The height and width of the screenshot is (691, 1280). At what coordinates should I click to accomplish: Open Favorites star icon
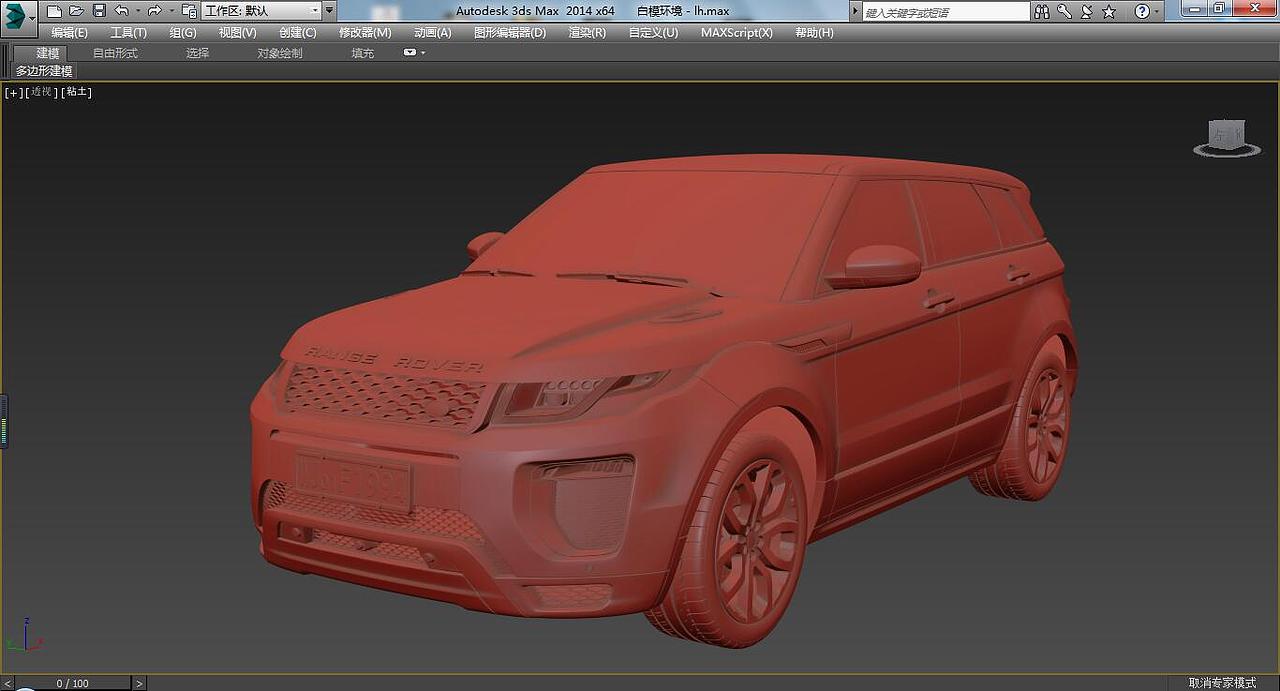(1109, 12)
